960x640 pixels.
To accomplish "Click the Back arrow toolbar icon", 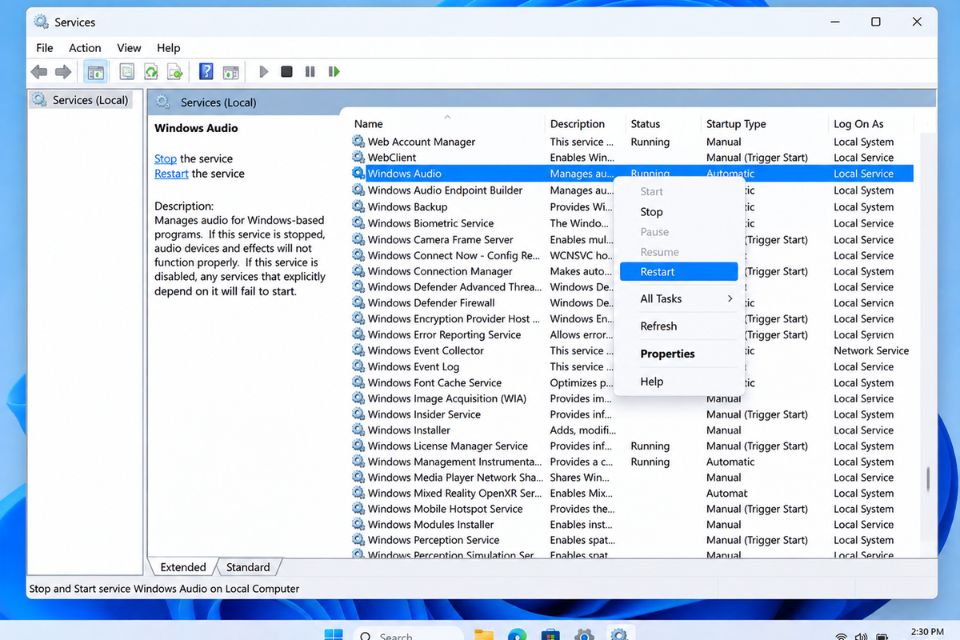I will pyautogui.click(x=39, y=72).
